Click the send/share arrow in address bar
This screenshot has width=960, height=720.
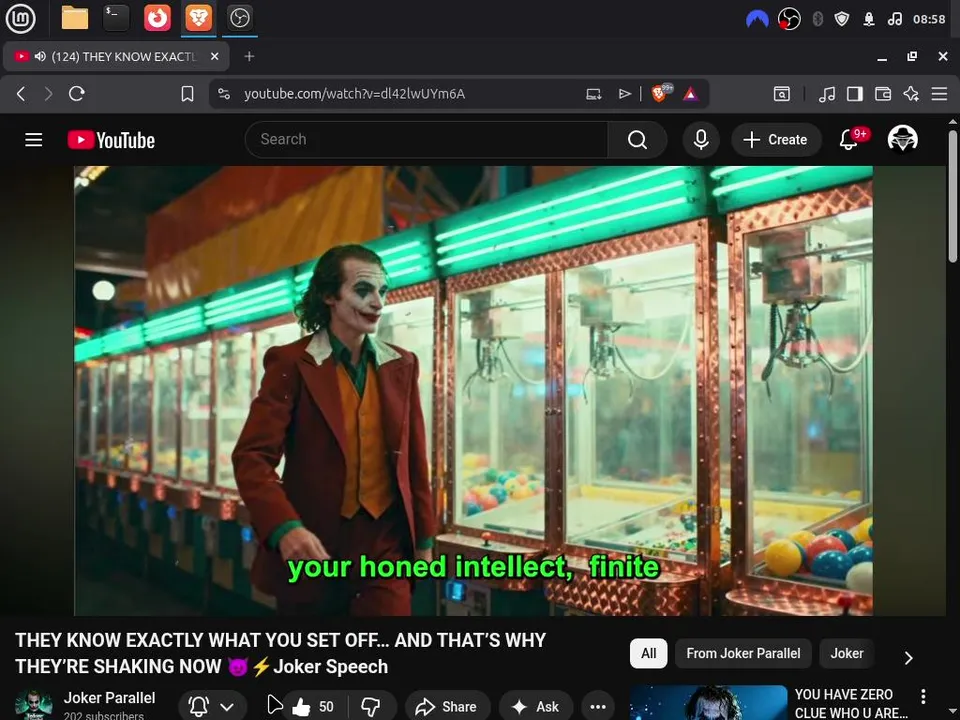(624, 94)
